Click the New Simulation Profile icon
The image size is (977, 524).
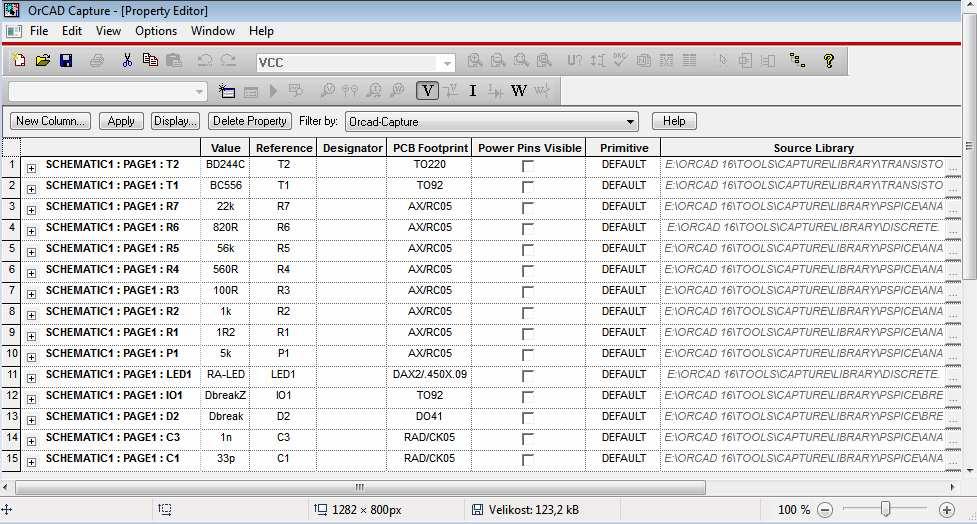(x=226, y=91)
